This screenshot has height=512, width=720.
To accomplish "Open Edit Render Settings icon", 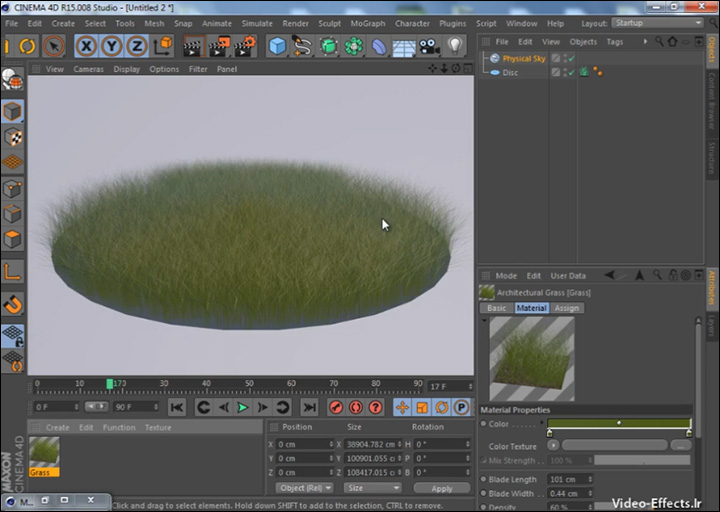I will [245, 46].
